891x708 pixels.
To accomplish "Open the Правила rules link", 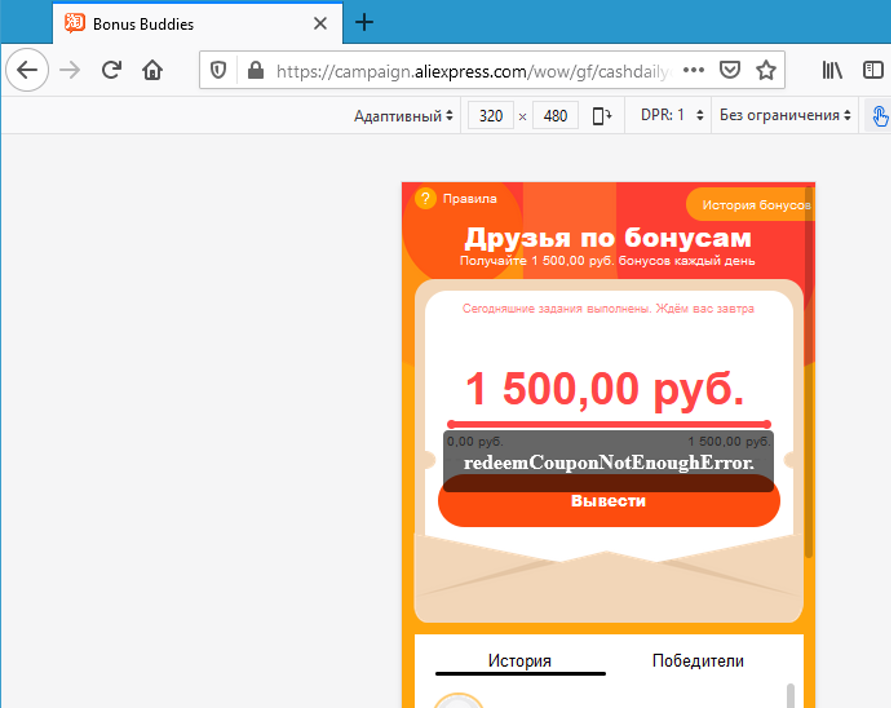I will (469, 199).
